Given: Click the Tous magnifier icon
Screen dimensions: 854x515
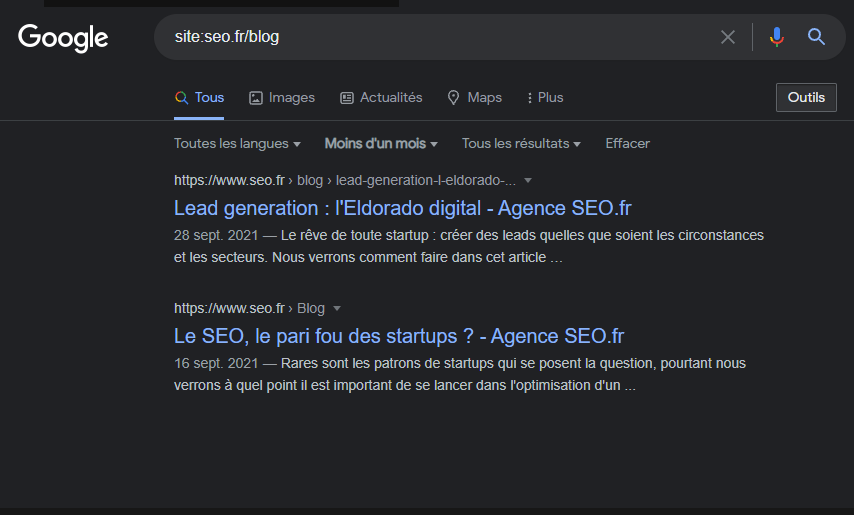Looking at the screenshot, I should pyautogui.click(x=181, y=98).
